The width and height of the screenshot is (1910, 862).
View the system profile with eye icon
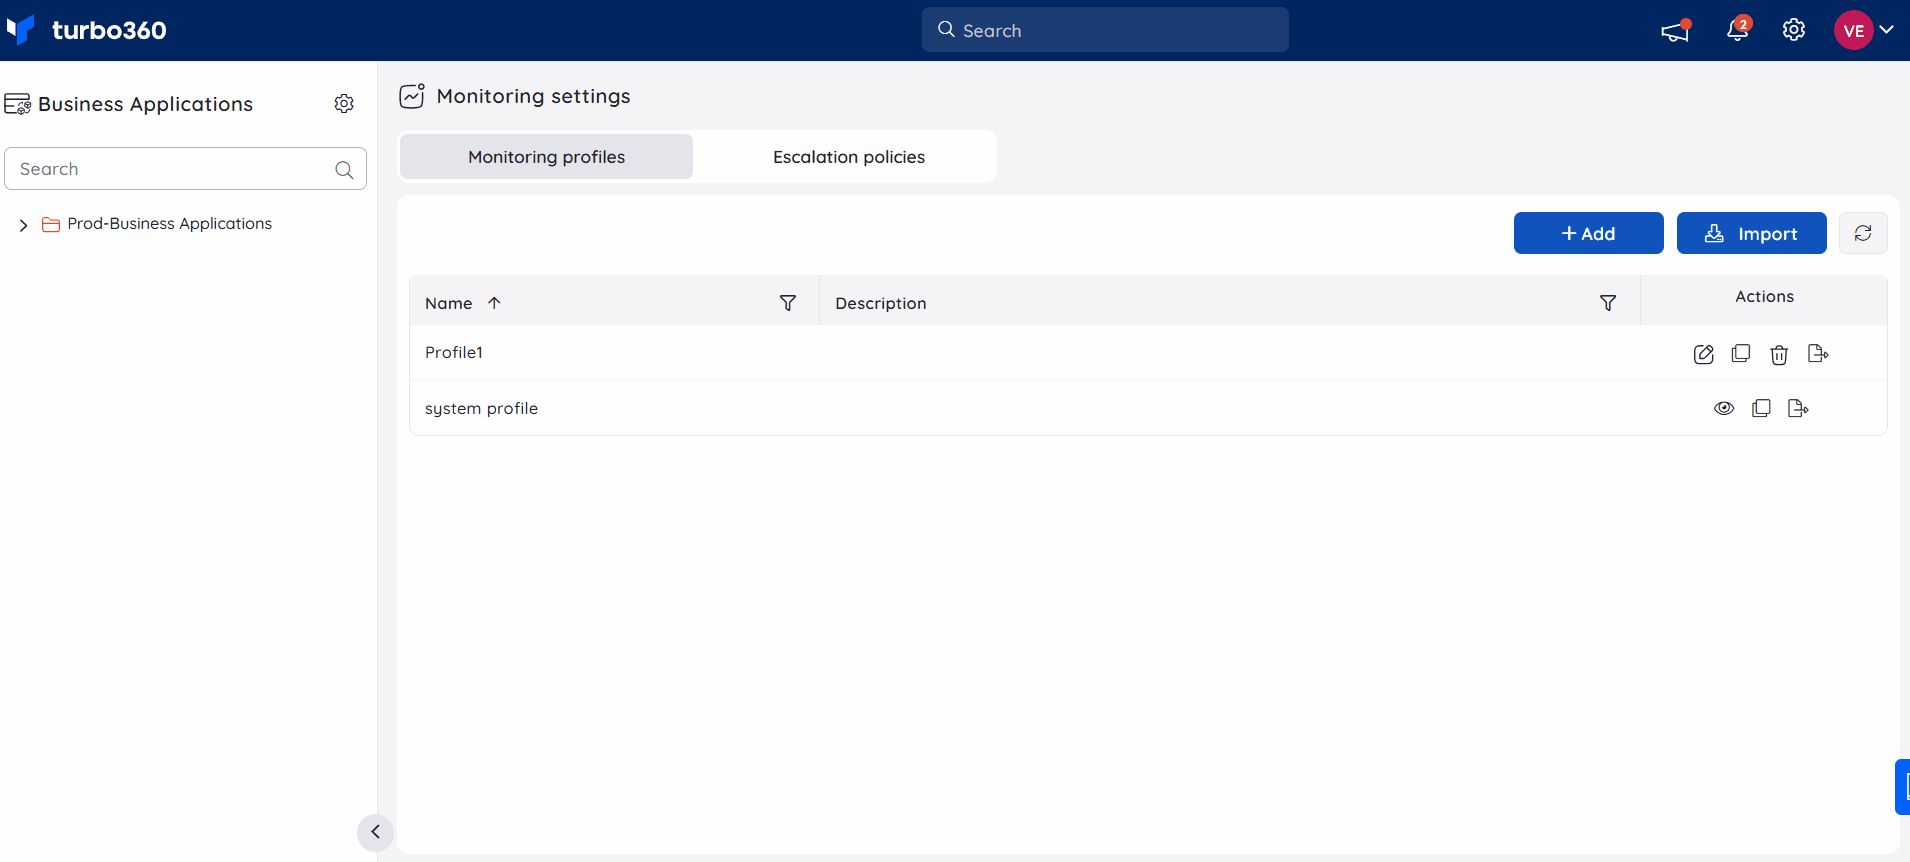tap(1724, 408)
